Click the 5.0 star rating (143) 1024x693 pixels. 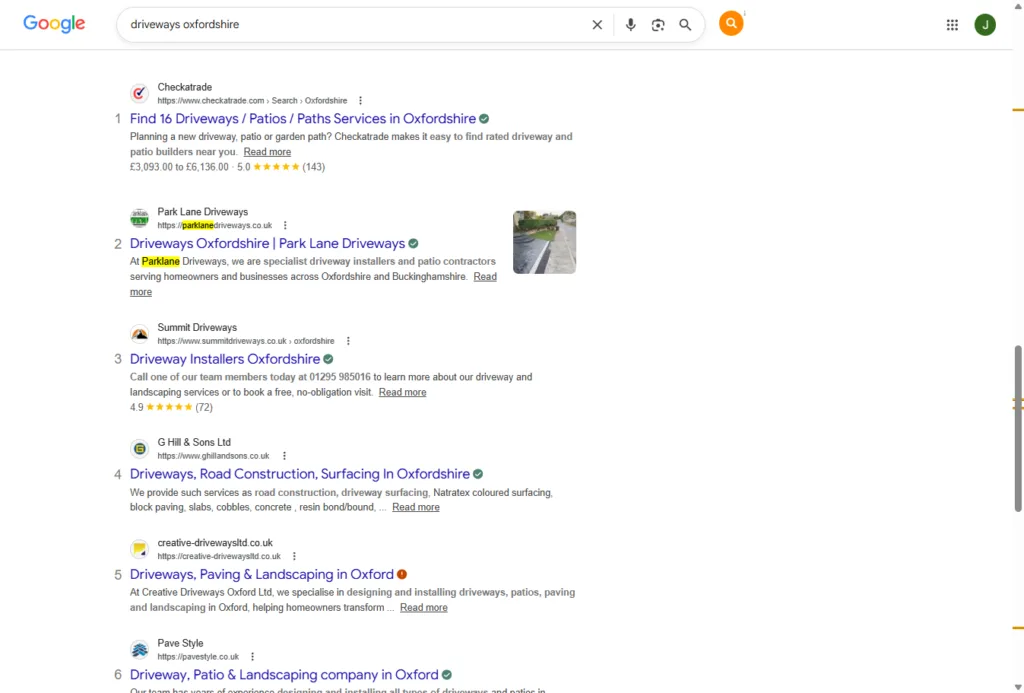pyautogui.click(x=281, y=167)
